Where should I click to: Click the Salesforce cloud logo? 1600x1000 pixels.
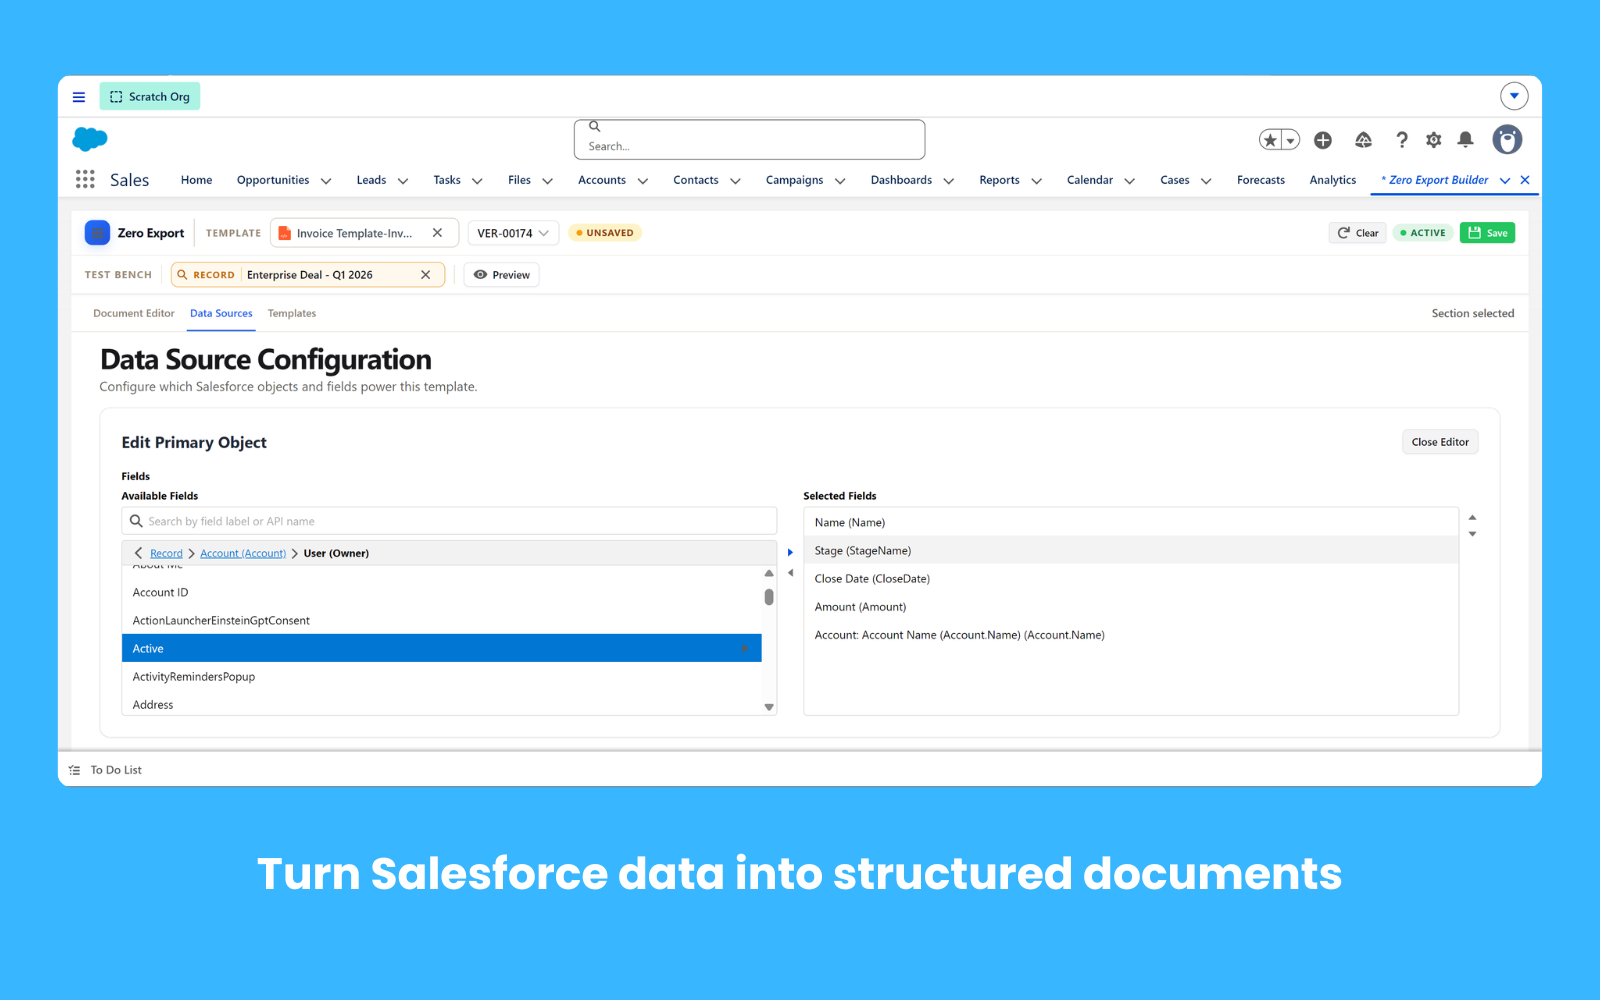pyautogui.click(x=90, y=139)
